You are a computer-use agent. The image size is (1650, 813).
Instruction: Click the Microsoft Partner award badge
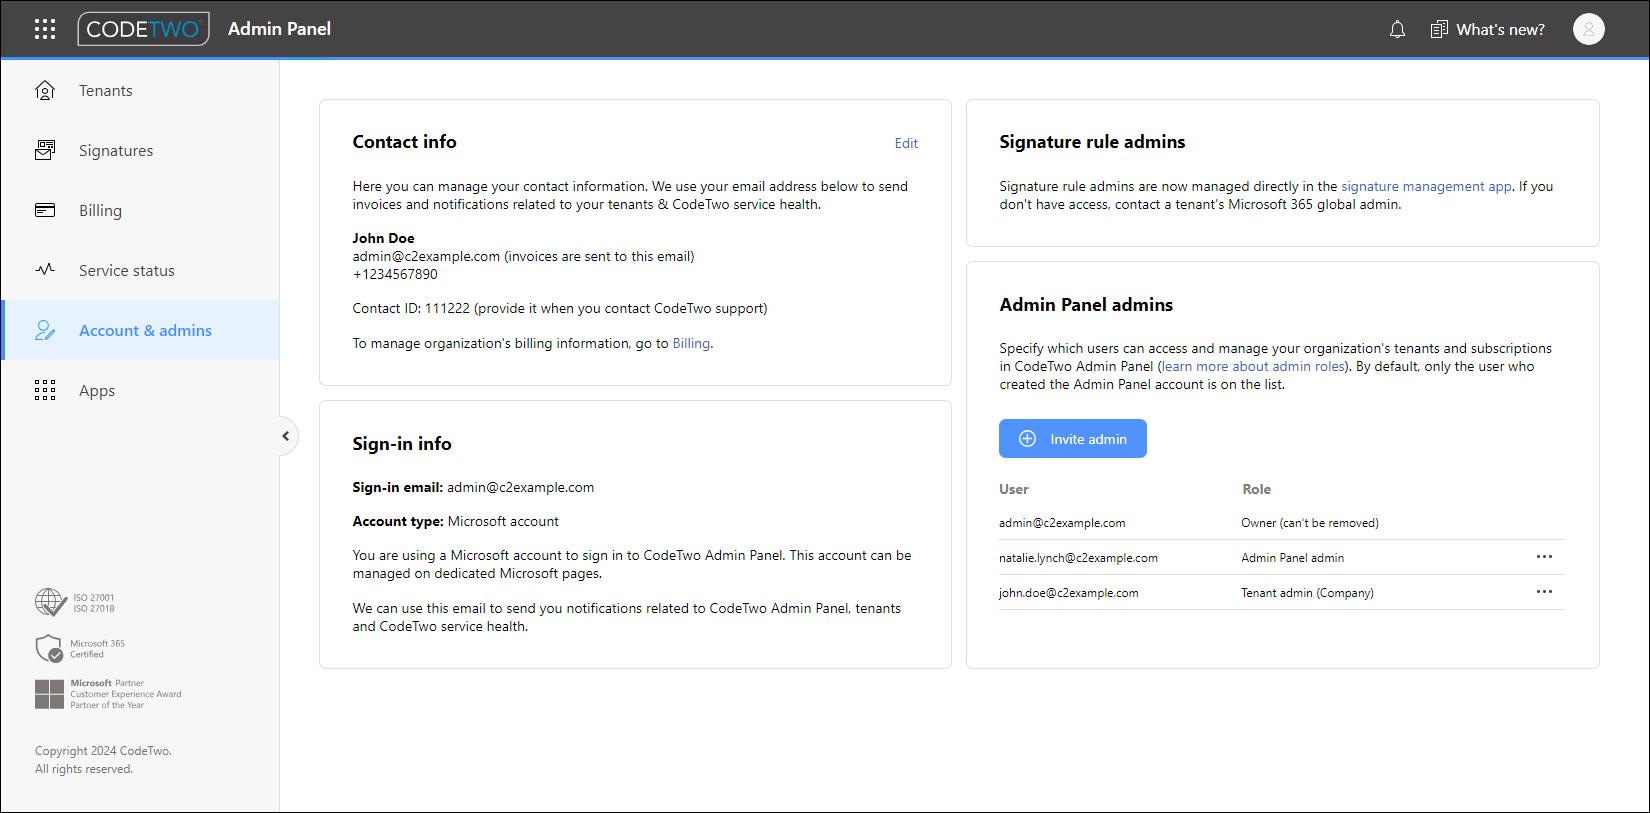pos(108,694)
